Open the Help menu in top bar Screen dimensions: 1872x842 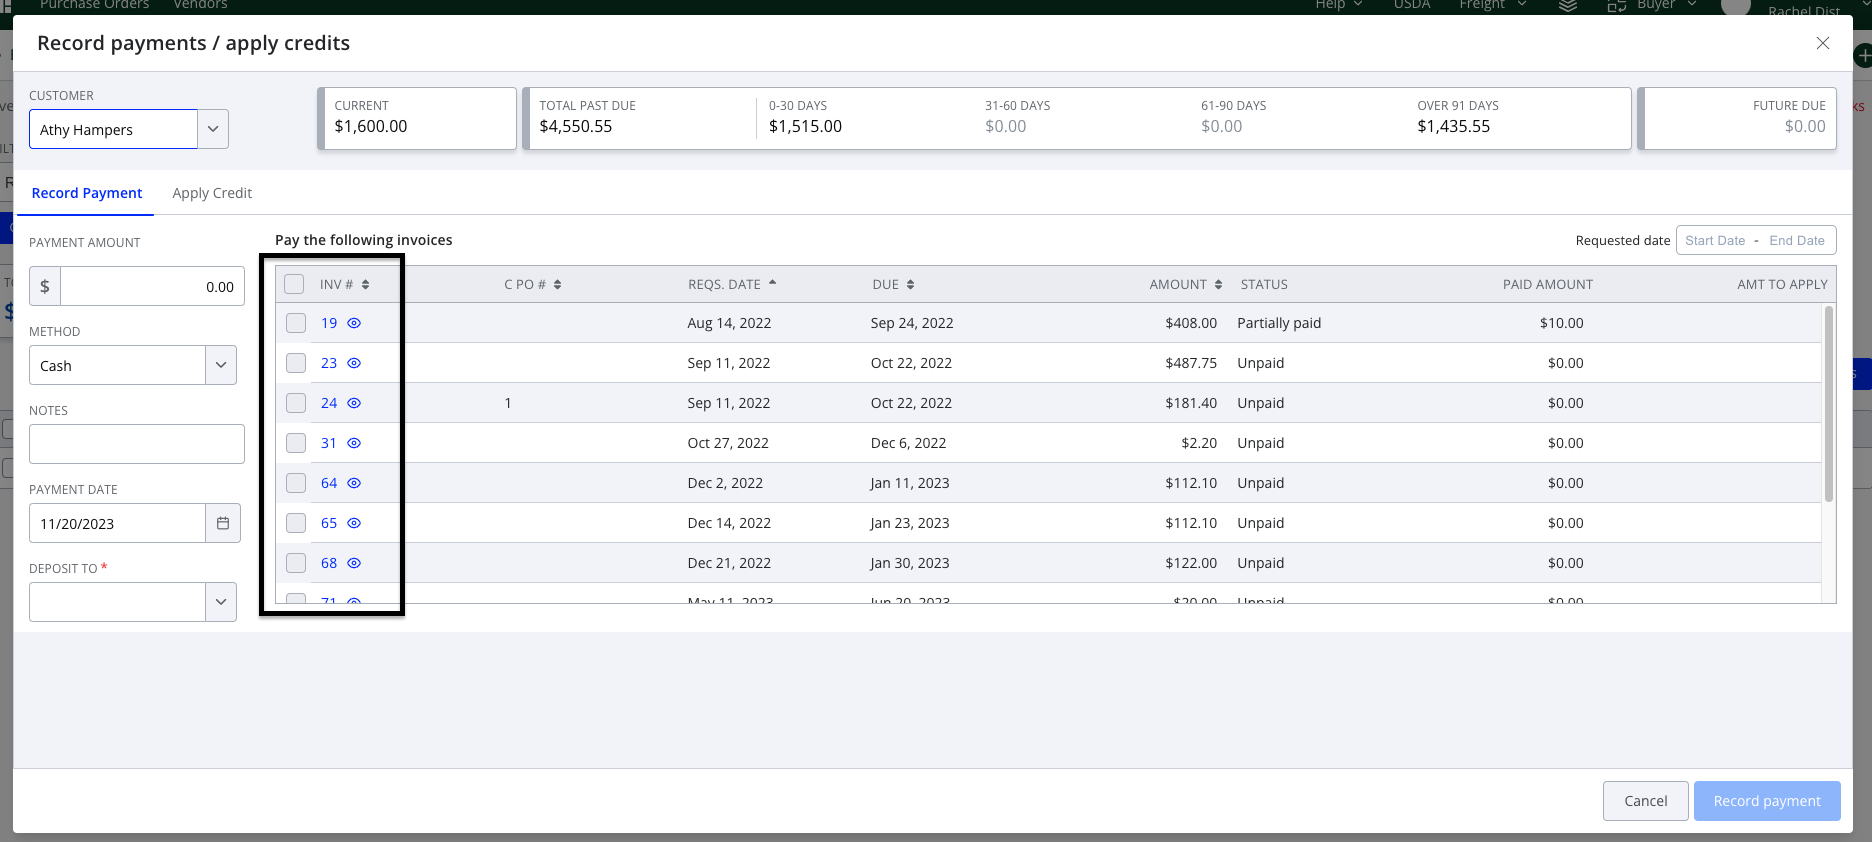coord(1338,5)
